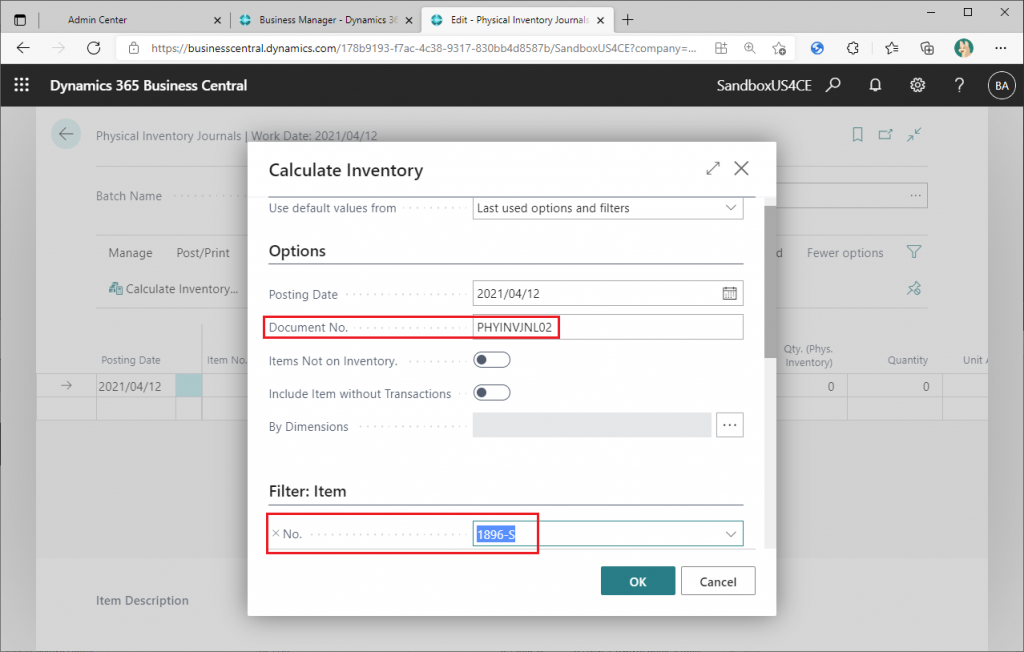Click the 2021/04/12 Posting Date journal cell
The height and width of the screenshot is (652, 1024).
tap(136, 386)
